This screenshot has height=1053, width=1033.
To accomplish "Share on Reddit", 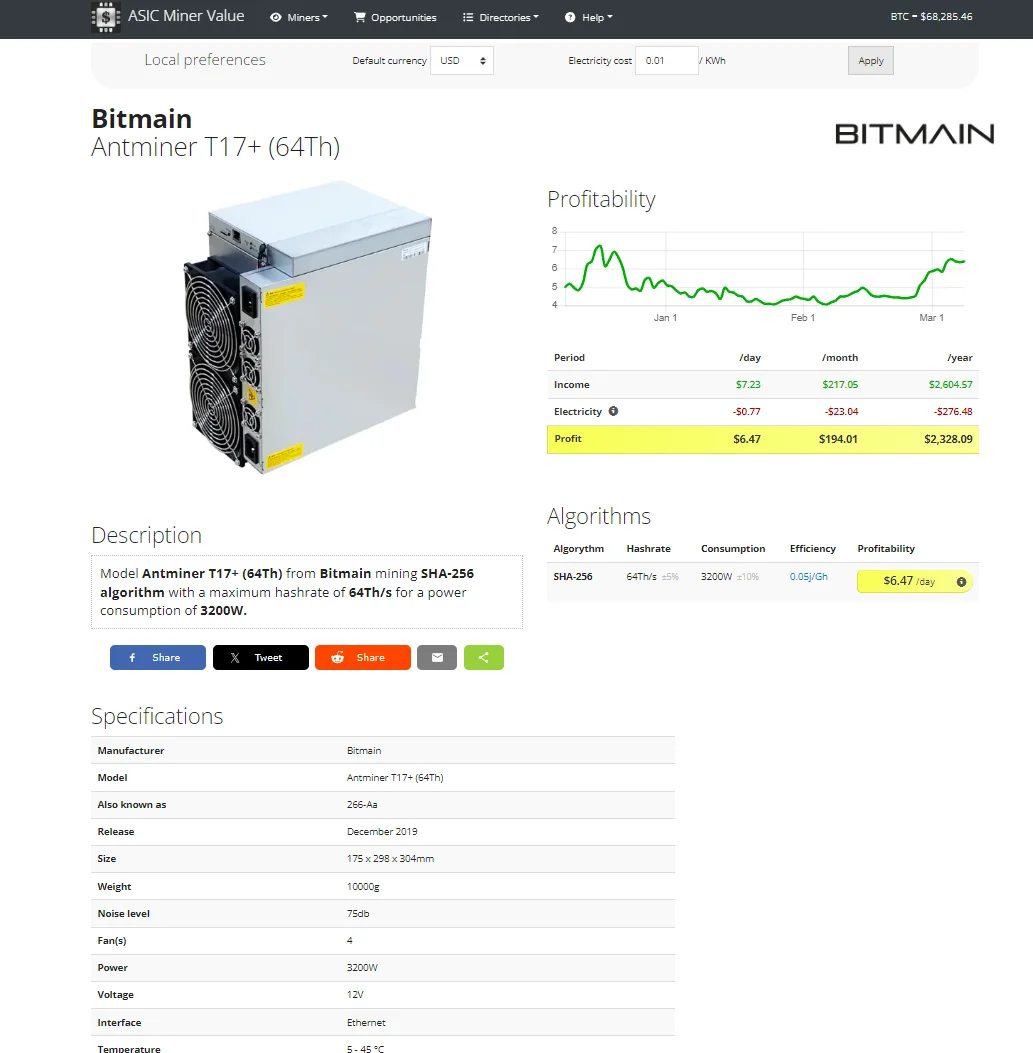I will pyautogui.click(x=363, y=657).
